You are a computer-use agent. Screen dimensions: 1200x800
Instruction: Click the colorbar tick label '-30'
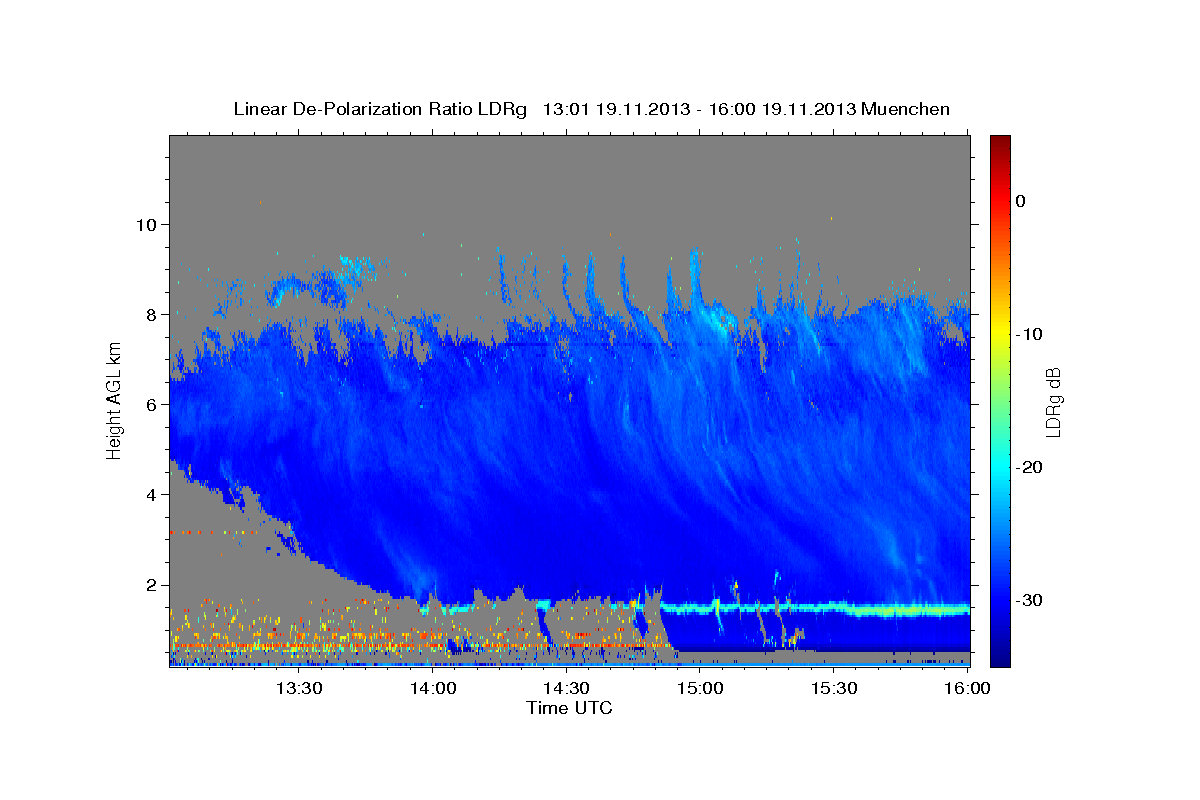pyautogui.click(x=1027, y=600)
